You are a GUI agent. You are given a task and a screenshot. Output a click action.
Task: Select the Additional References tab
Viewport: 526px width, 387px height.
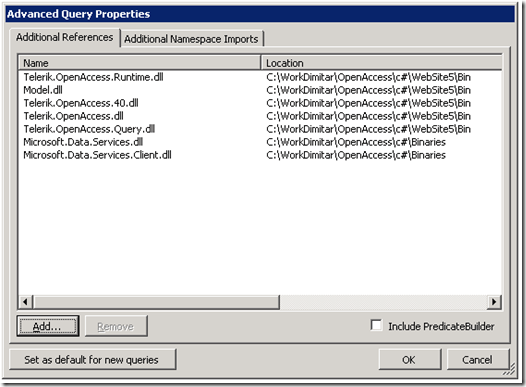click(x=65, y=37)
